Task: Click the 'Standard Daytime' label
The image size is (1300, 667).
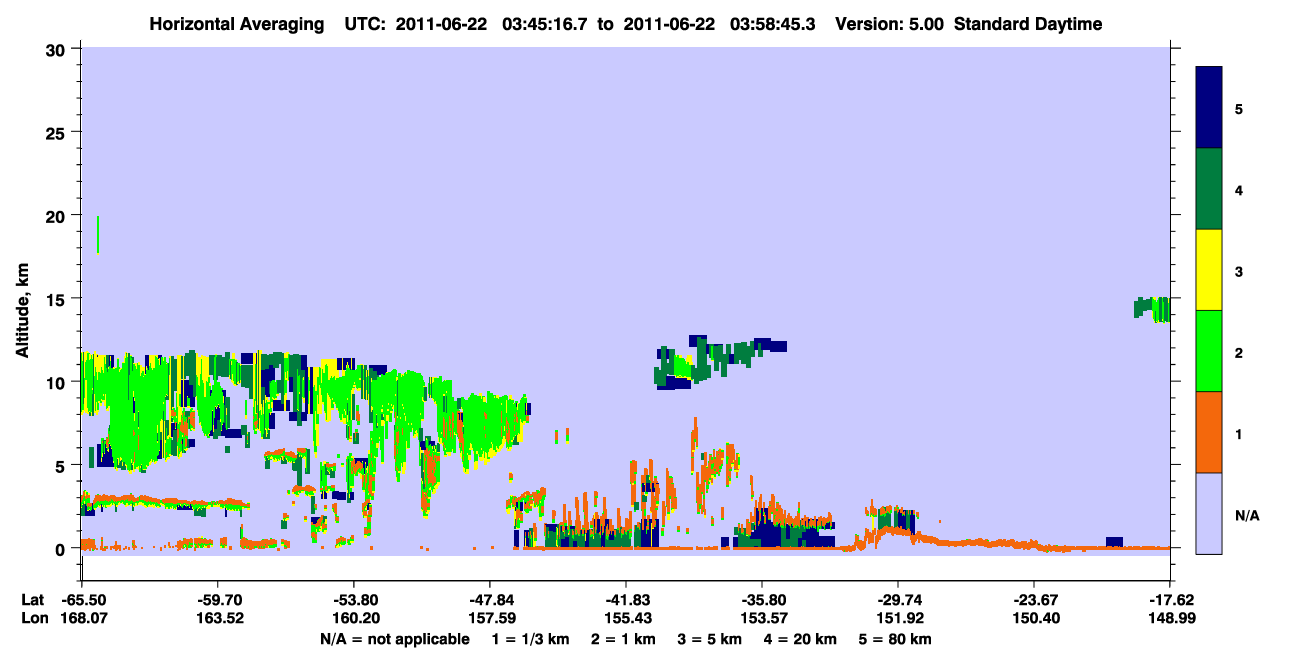Action: pos(1028,24)
